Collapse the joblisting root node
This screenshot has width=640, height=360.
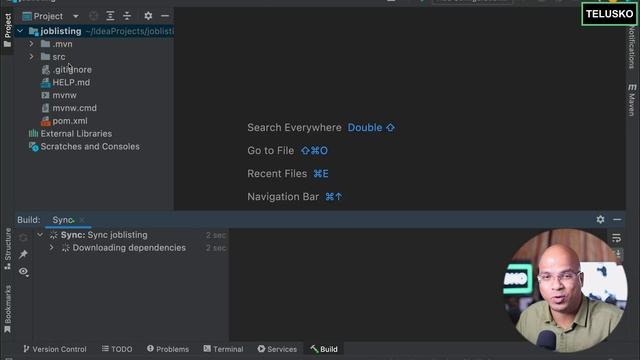coord(20,31)
